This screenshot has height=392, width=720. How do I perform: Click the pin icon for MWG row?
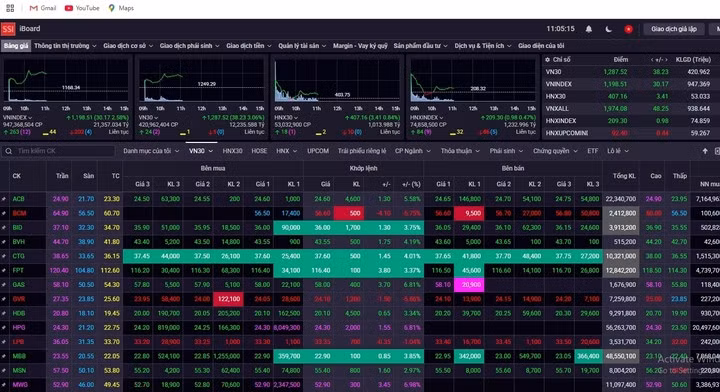(x=4, y=385)
